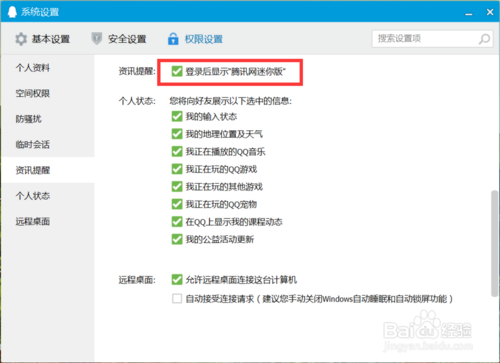Minimize the 系统设置 window
The image size is (500, 363).
click(x=469, y=13)
